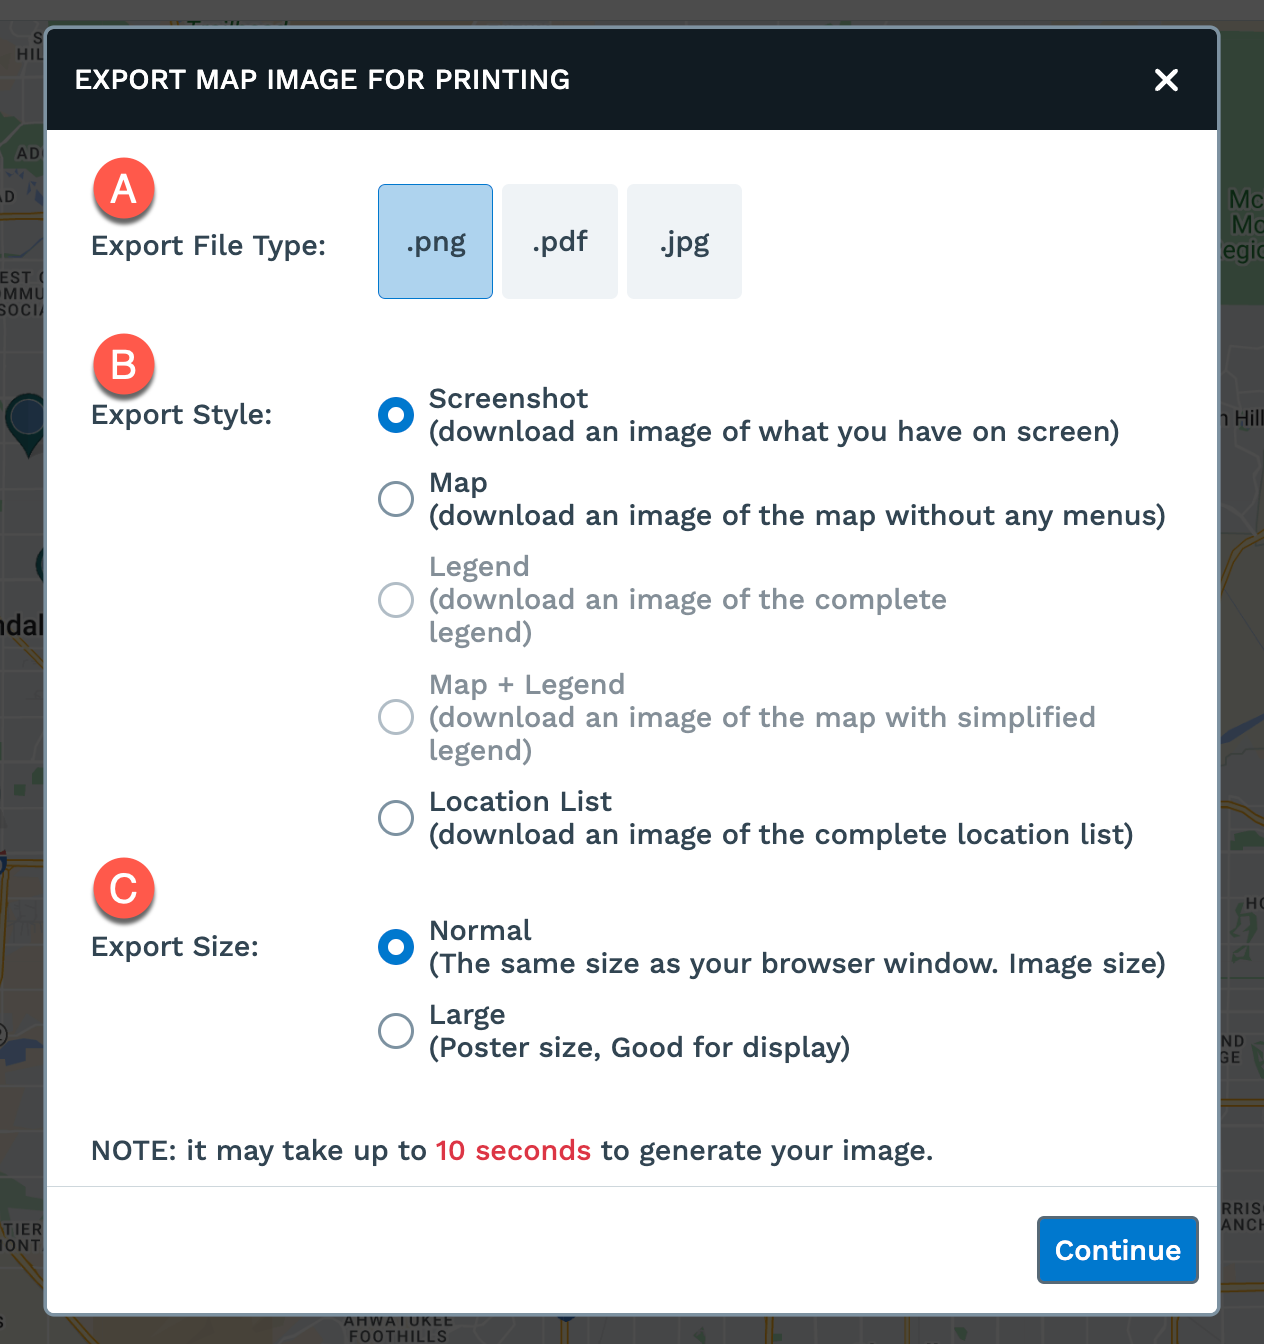Click the Export Style label

coord(181,414)
